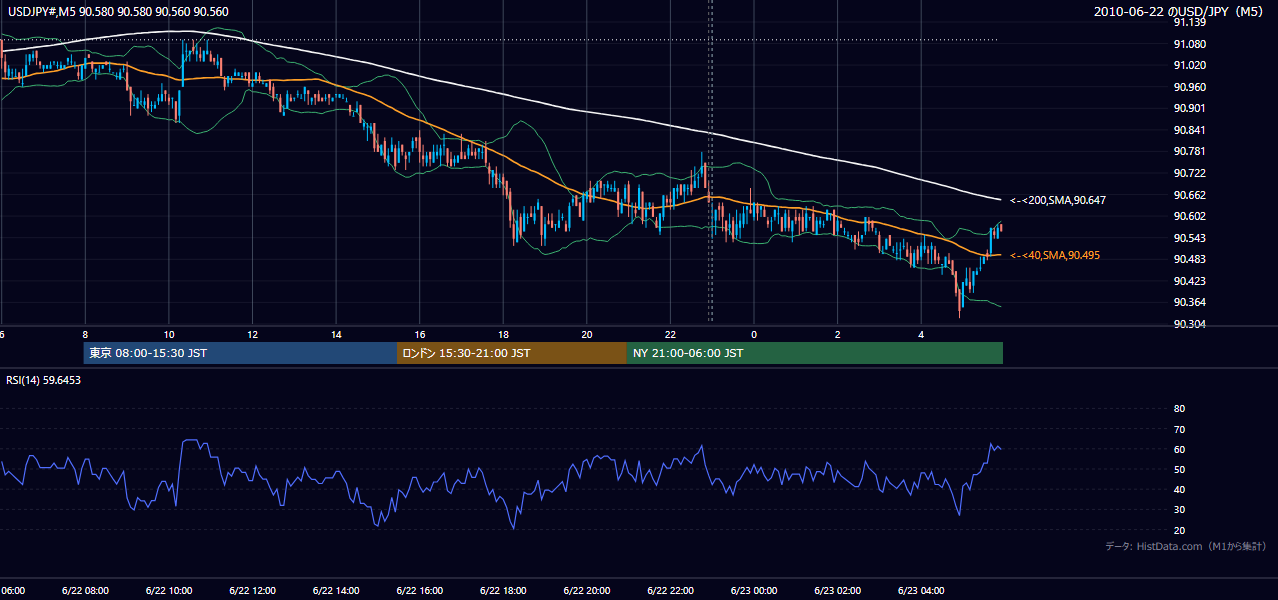Click the 6/22 10:00 date axis label
1278x600 pixels.
(168, 591)
